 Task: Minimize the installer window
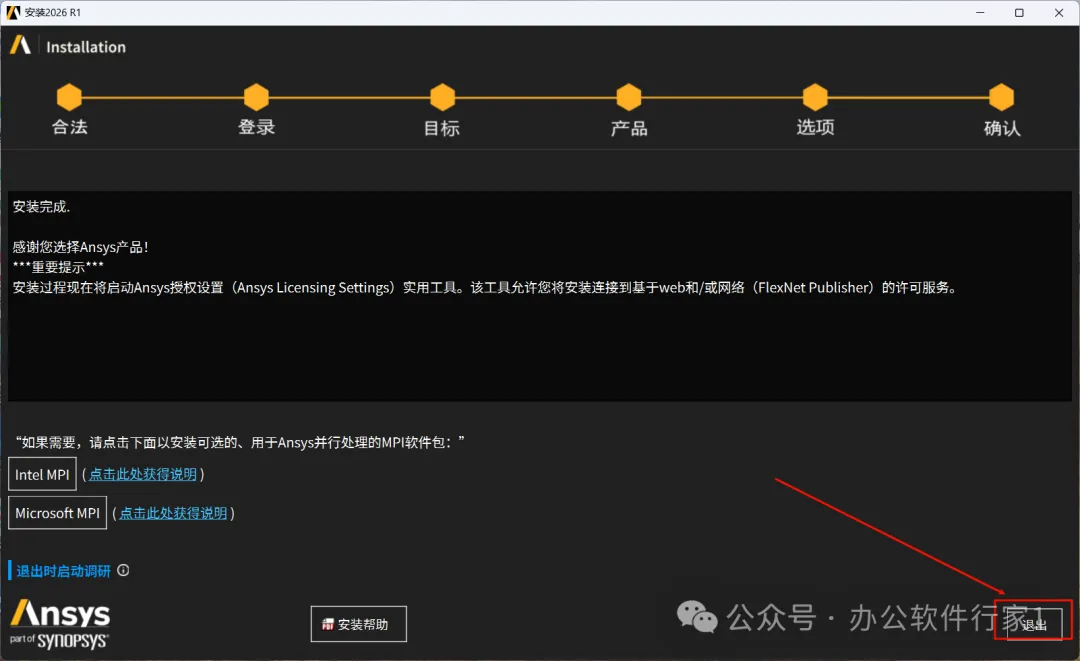980,12
